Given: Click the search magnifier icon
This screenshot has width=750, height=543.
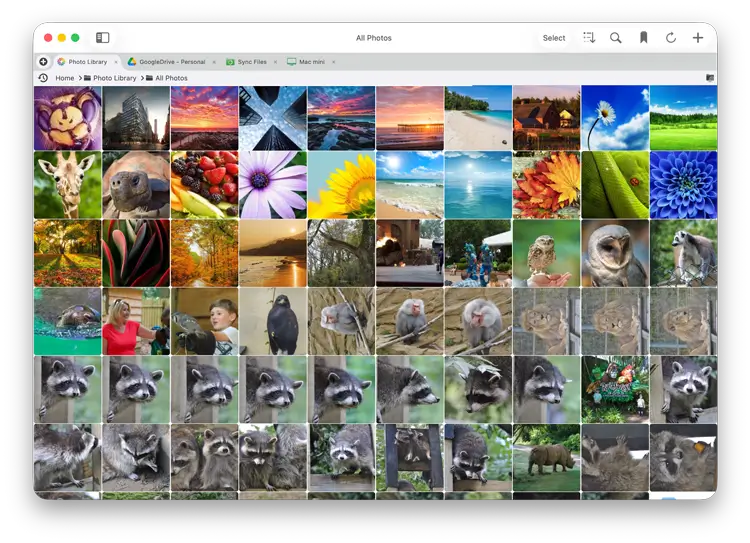Looking at the screenshot, I should coord(616,38).
